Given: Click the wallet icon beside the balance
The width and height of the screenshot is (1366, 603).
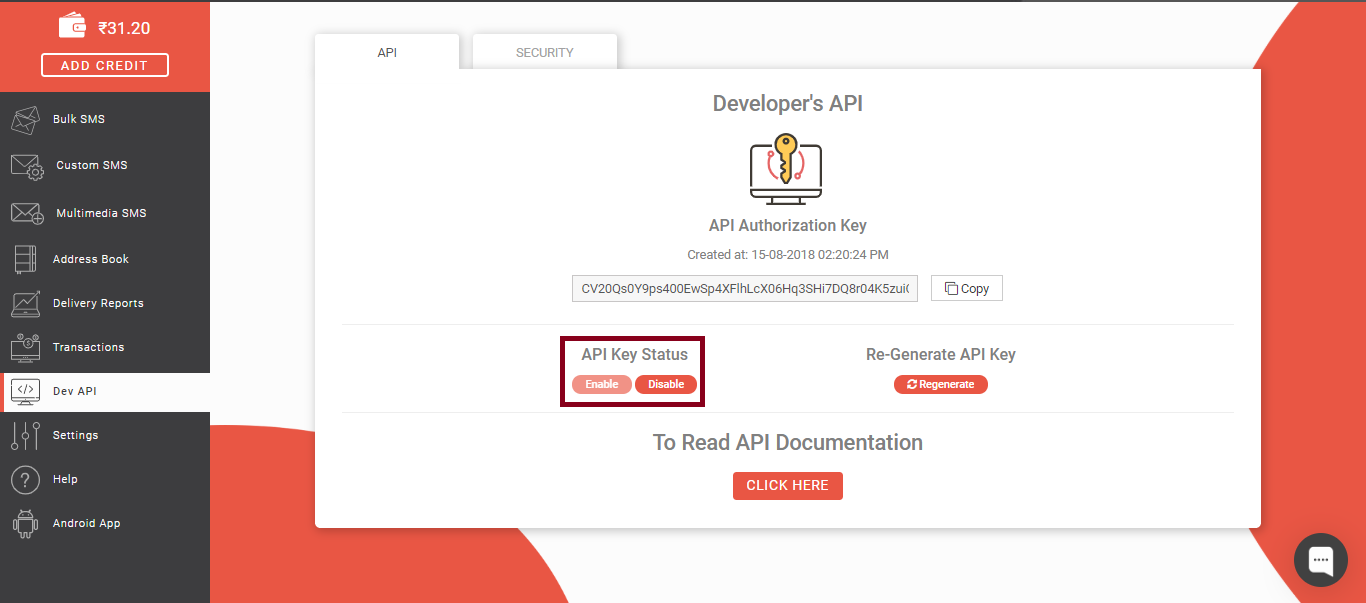Looking at the screenshot, I should pos(73,26).
